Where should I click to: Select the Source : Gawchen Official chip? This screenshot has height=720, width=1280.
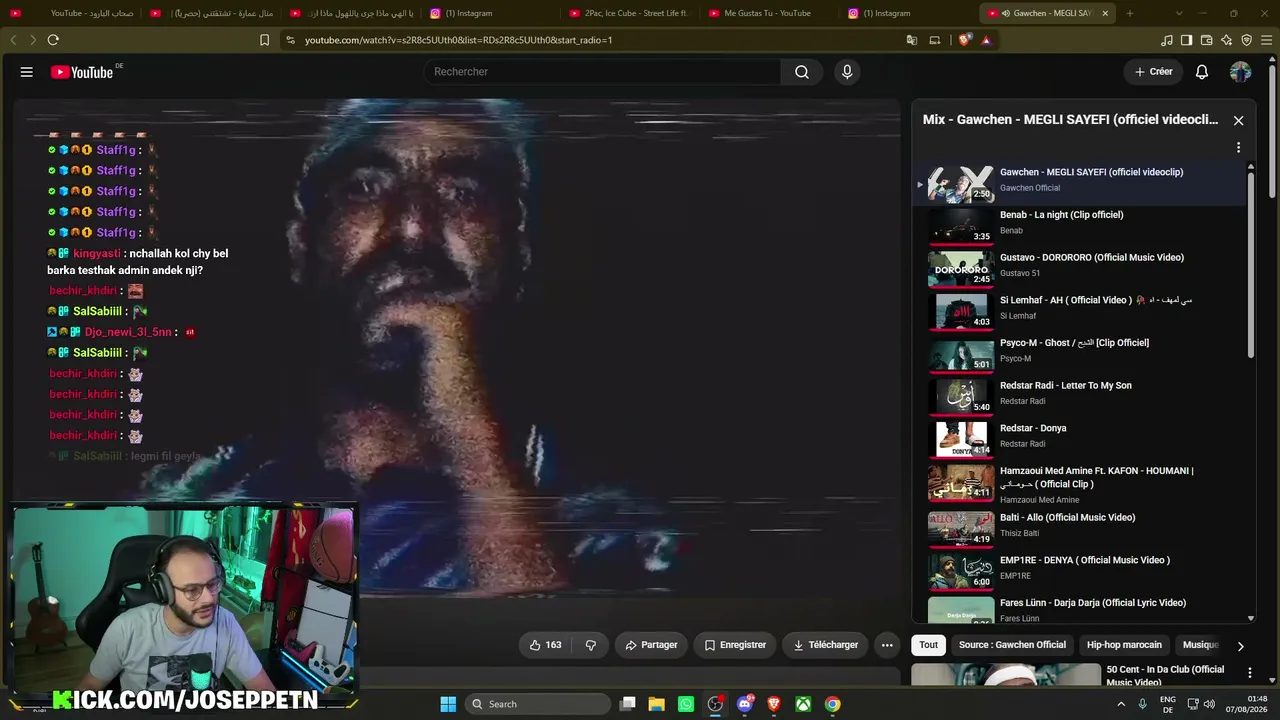tap(1012, 645)
